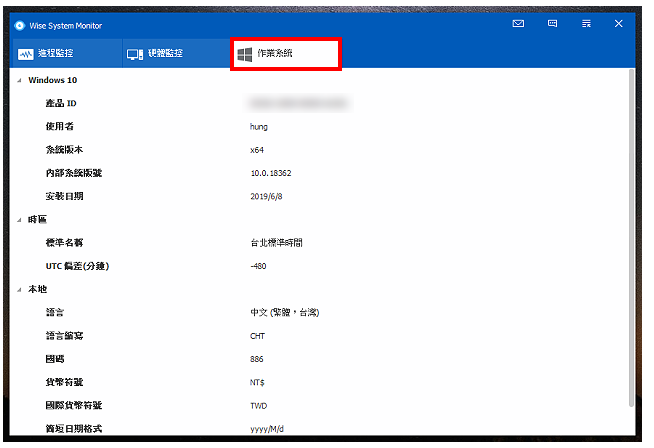This screenshot has height=448, width=654.
Task: Click the 本地 section heading
Action: click(x=37, y=289)
